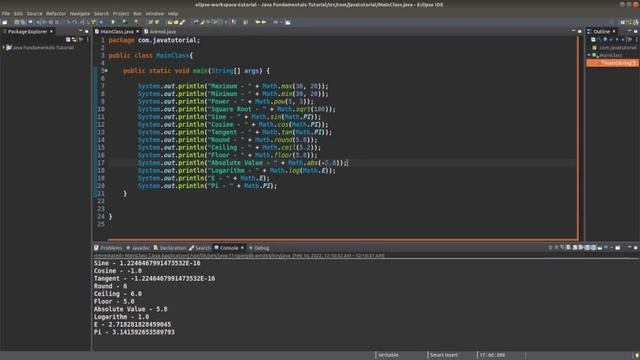Open the Help menu
The height and width of the screenshot is (360, 640).
[173, 13]
